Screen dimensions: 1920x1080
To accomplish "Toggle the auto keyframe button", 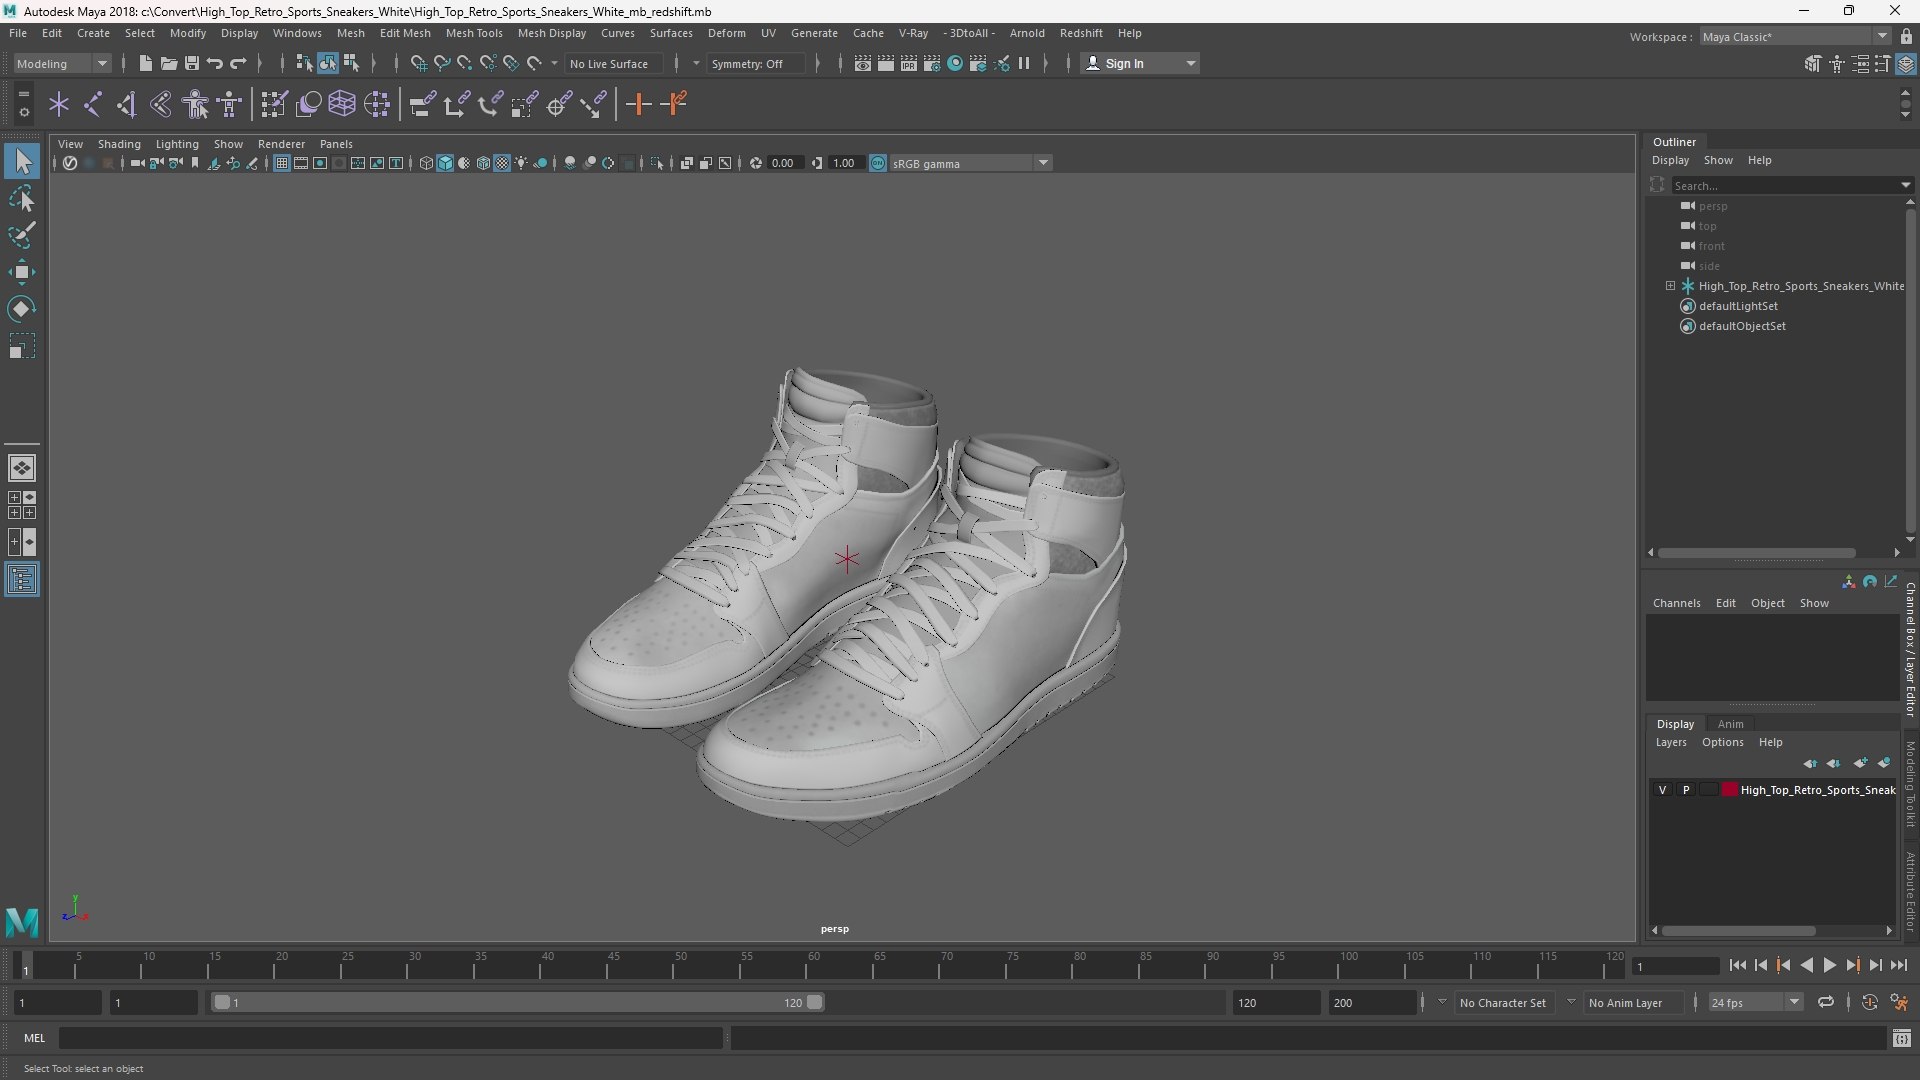I will click(x=1869, y=1002).
